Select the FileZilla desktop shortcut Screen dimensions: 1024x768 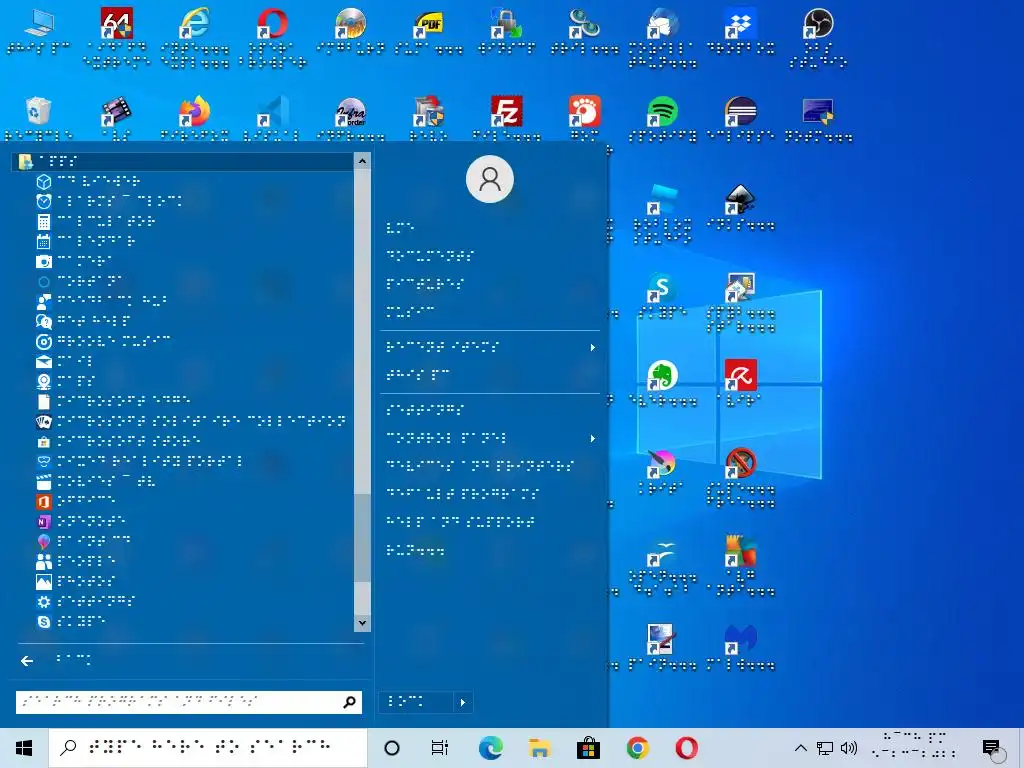point(507,119)
